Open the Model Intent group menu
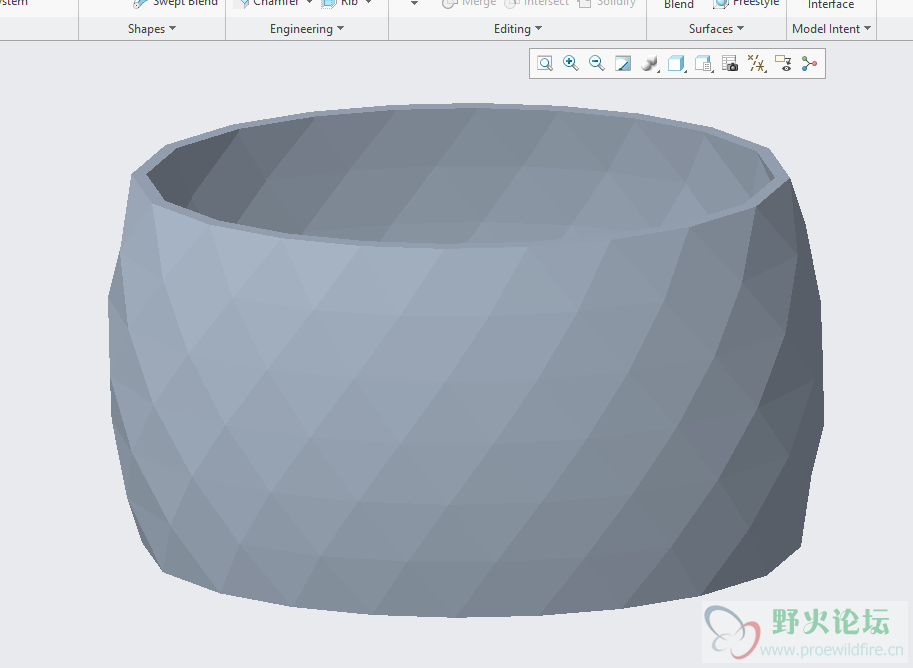 (x=831, y=29)
